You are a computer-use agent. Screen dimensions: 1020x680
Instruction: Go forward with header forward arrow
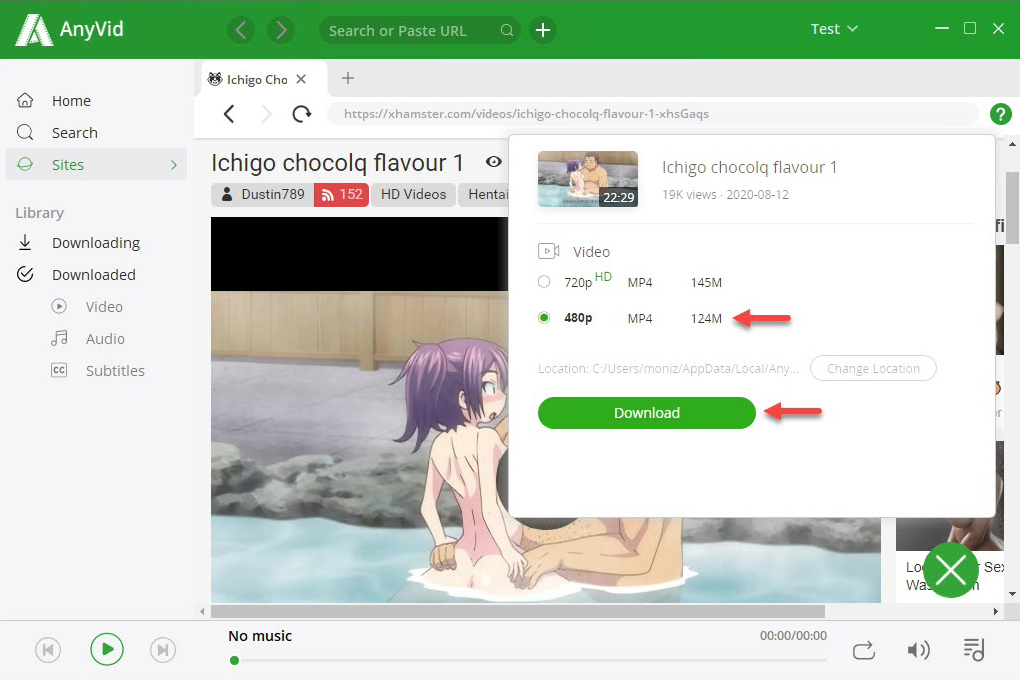[280, 30]
